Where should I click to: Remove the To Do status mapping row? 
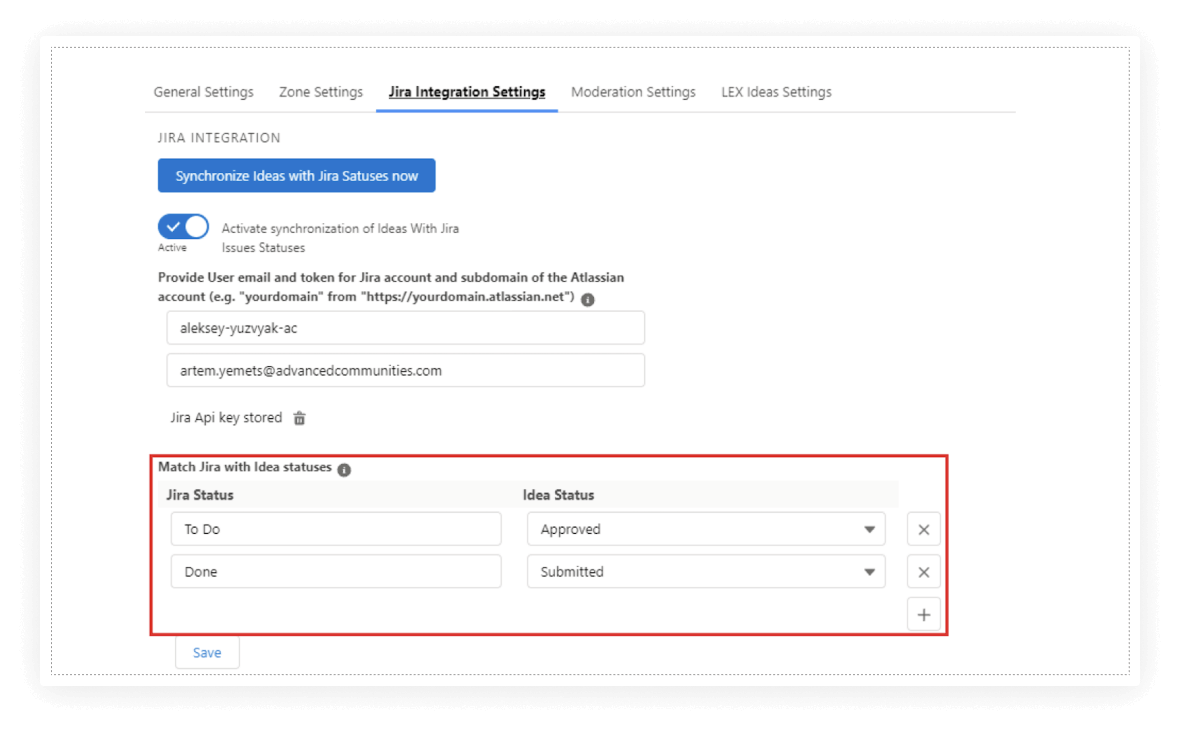[923, 529]
